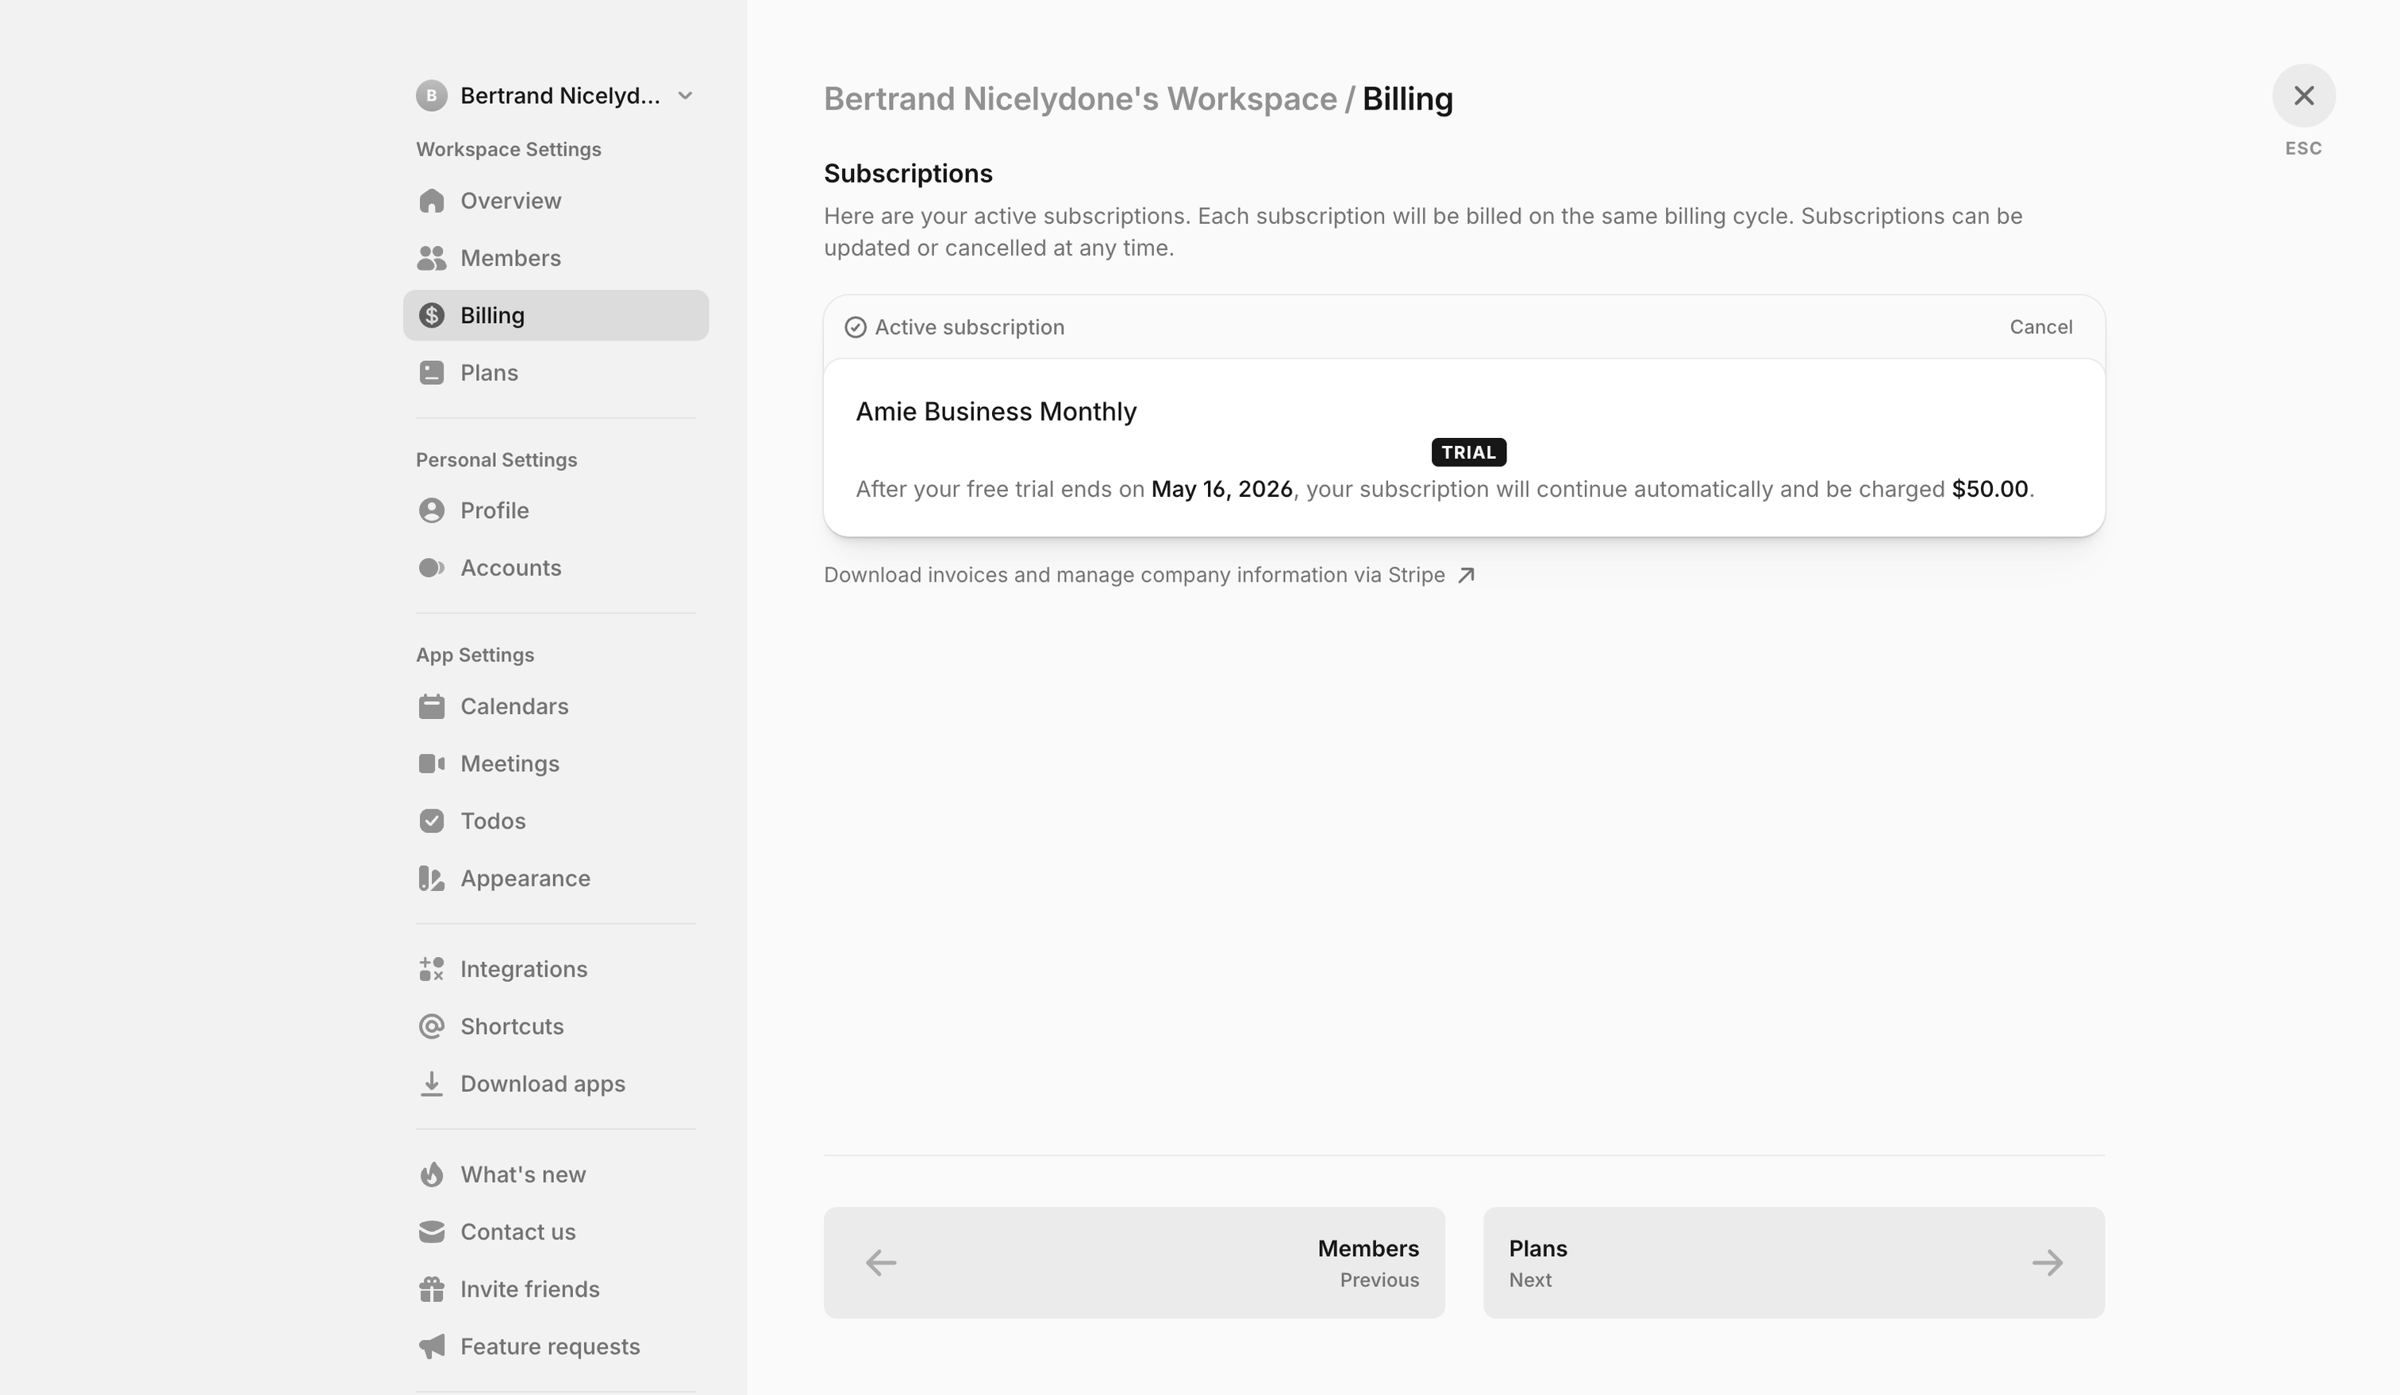The width and height of the screenshot is (2400, 1395).
Task: Open Profile personal settings
Action: pos(555,511)
